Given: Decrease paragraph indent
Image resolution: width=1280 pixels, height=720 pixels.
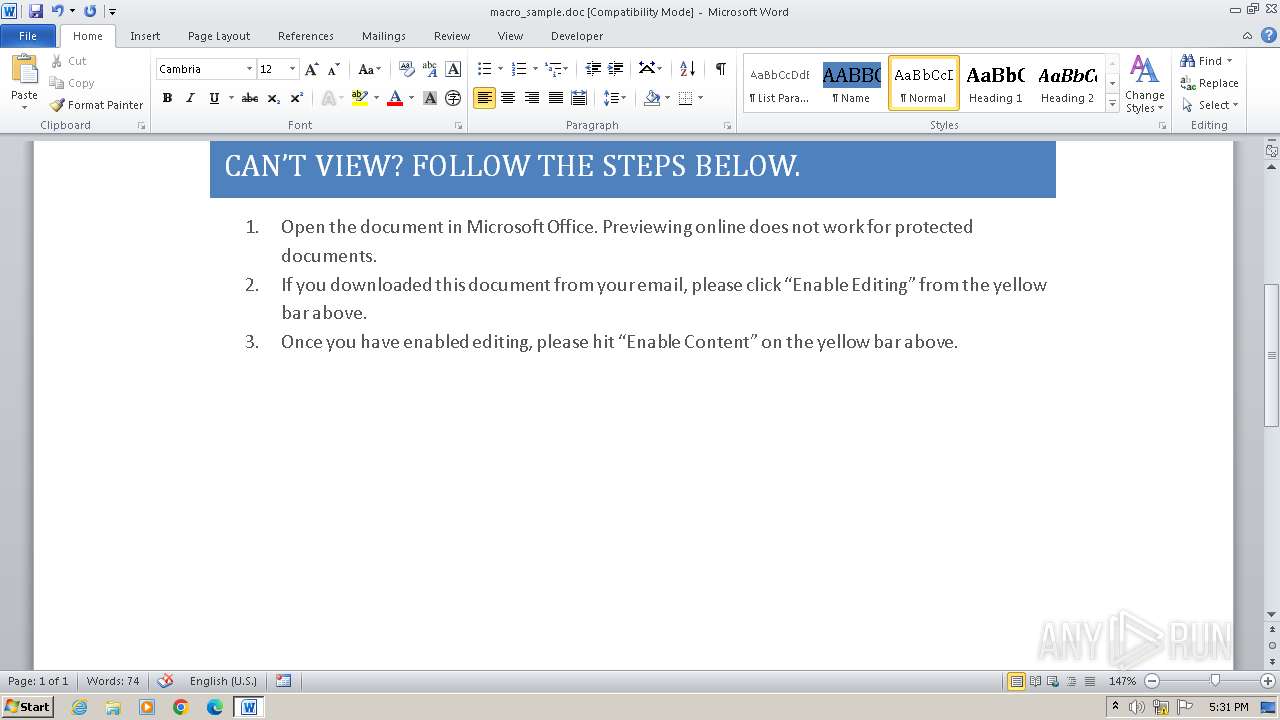Looking at the screenshot, I should 593,69.
